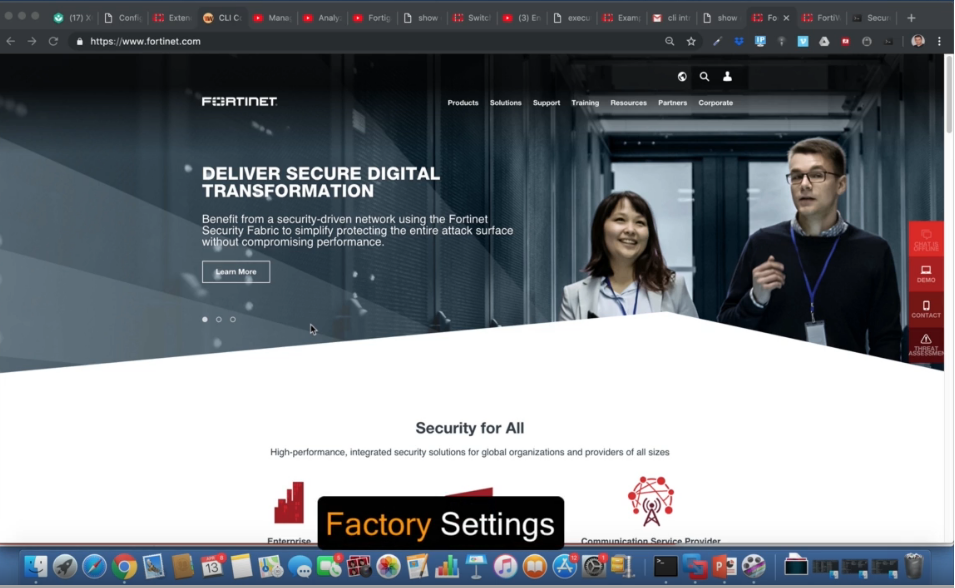Select the first carousel slide dot

(x=205, y=319)
